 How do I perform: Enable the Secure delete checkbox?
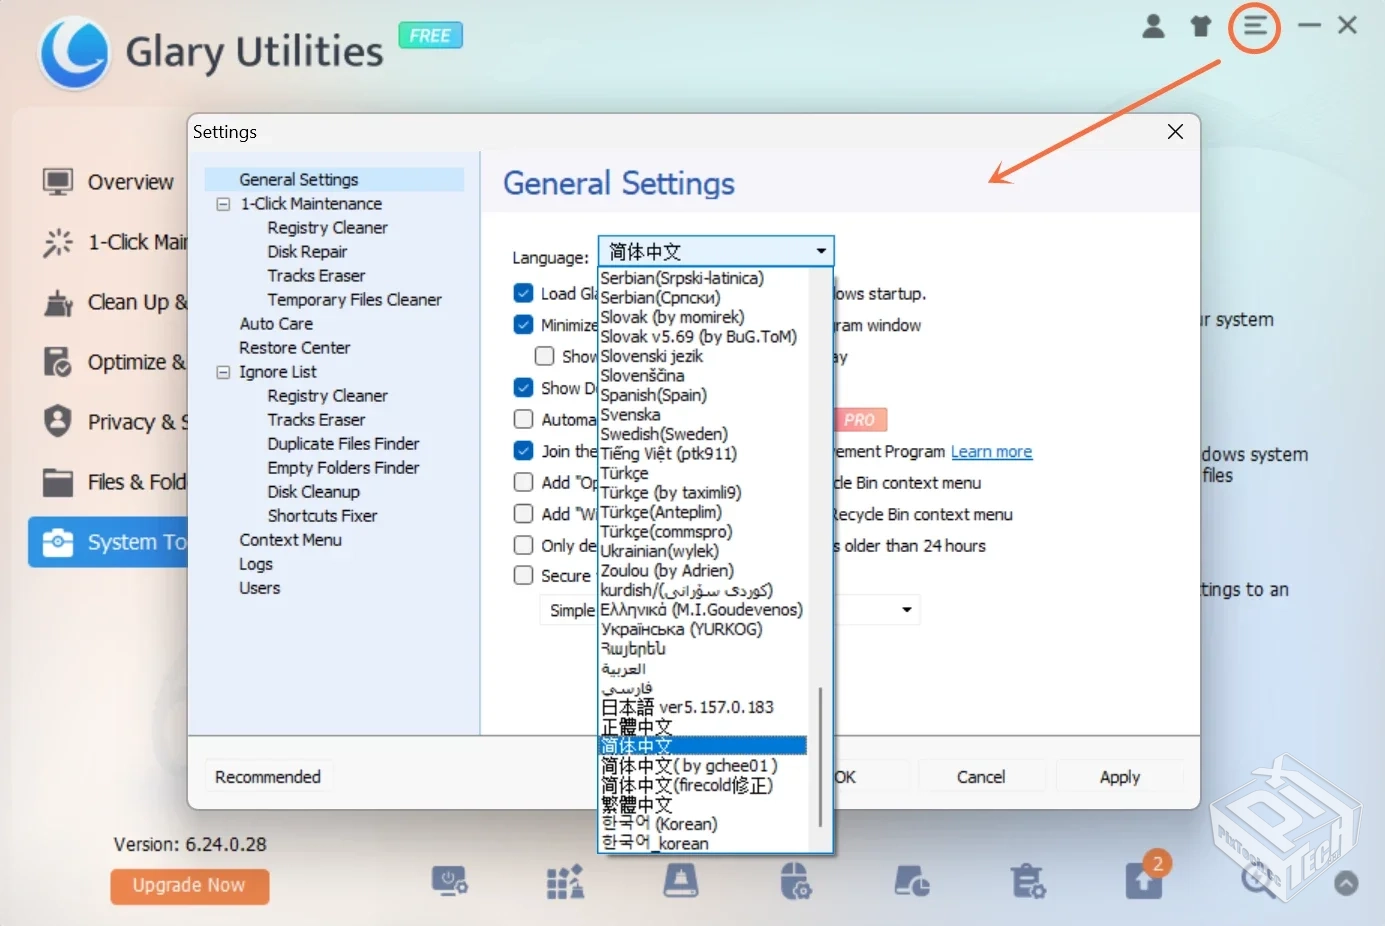pos(523,575)
